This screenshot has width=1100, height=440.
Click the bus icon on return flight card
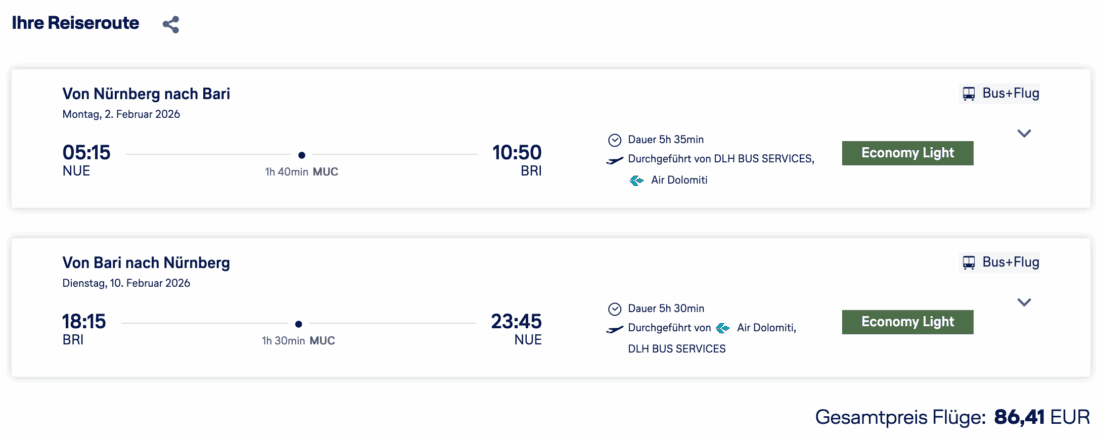coord(969,263)
